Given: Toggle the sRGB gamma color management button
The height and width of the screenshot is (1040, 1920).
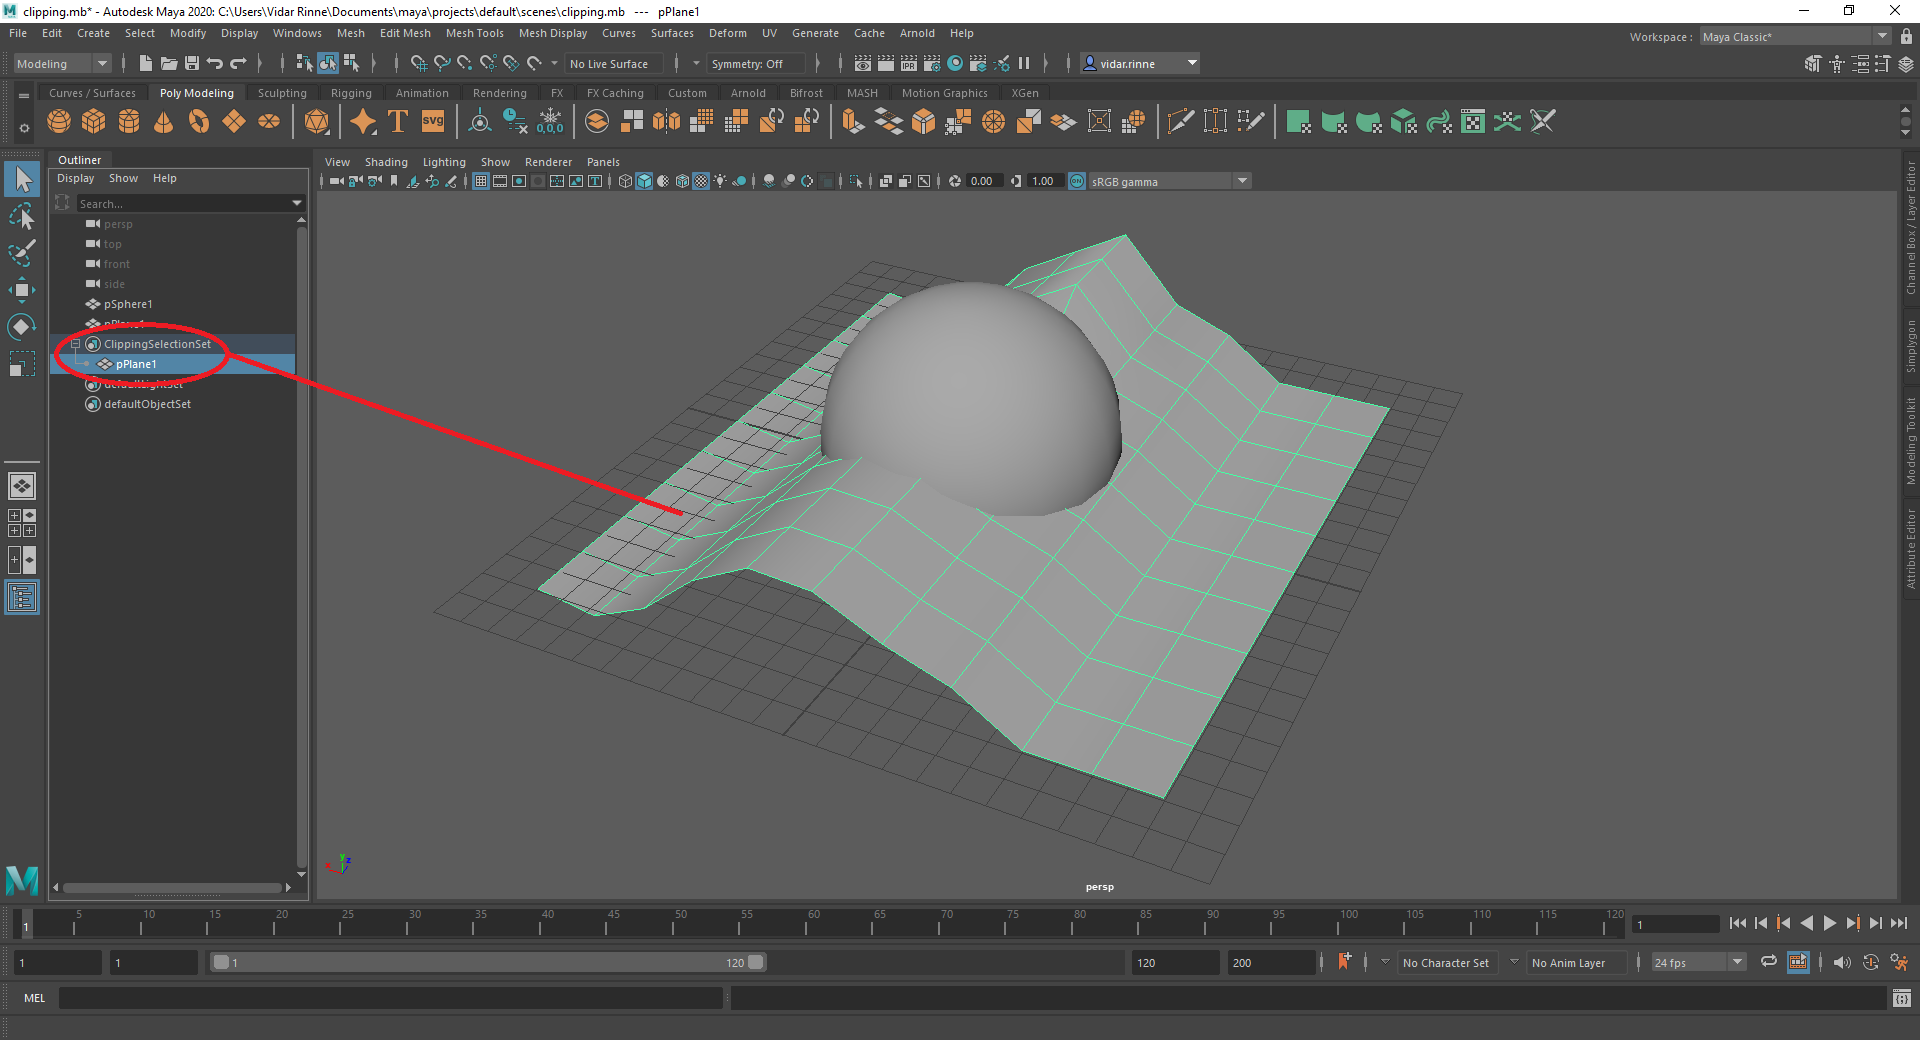Looking at the screenshot, I should (1077, 181).
